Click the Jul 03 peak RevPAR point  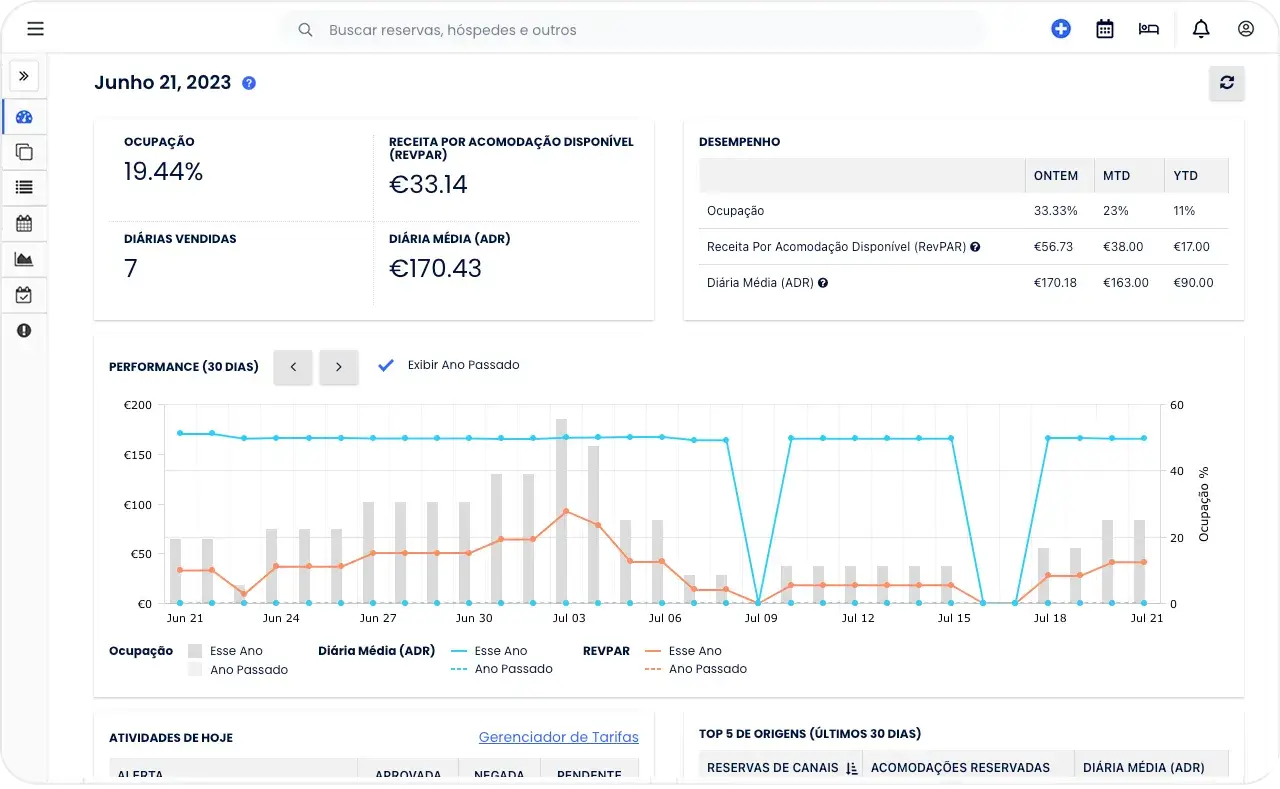pyautogui.click(x=566, y=511)
